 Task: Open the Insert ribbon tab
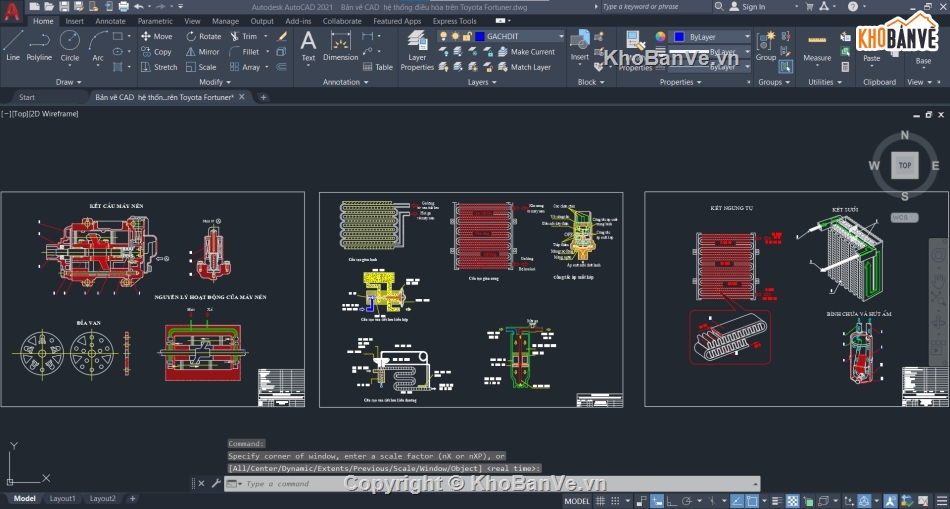pyautogui.click(x=75, y=21)
